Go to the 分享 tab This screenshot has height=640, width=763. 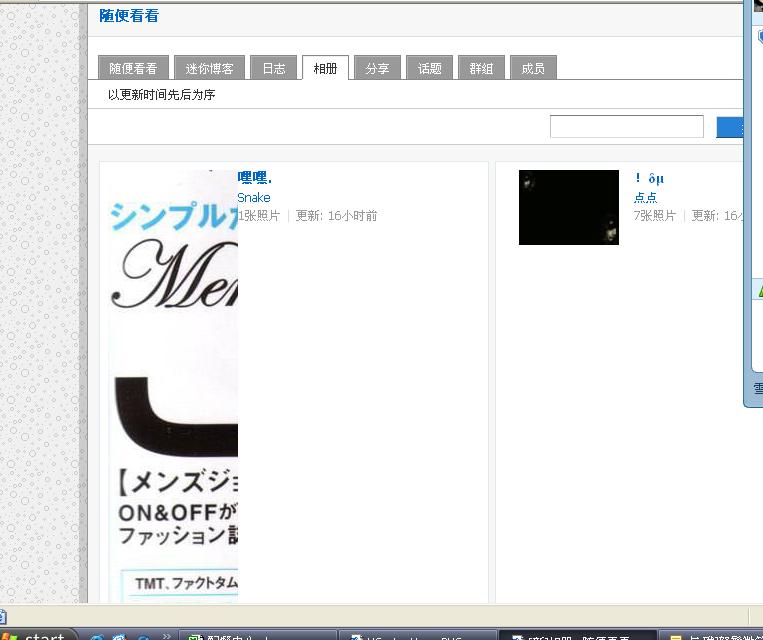click(377, 68)
